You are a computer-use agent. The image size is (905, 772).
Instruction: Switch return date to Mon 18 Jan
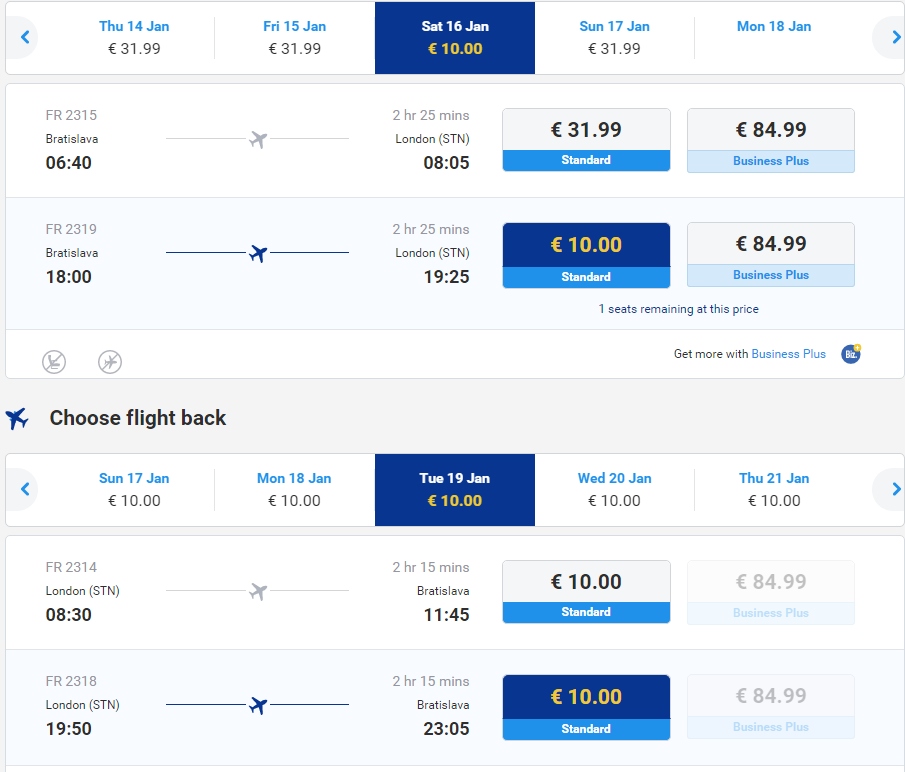tap(294, 489)
